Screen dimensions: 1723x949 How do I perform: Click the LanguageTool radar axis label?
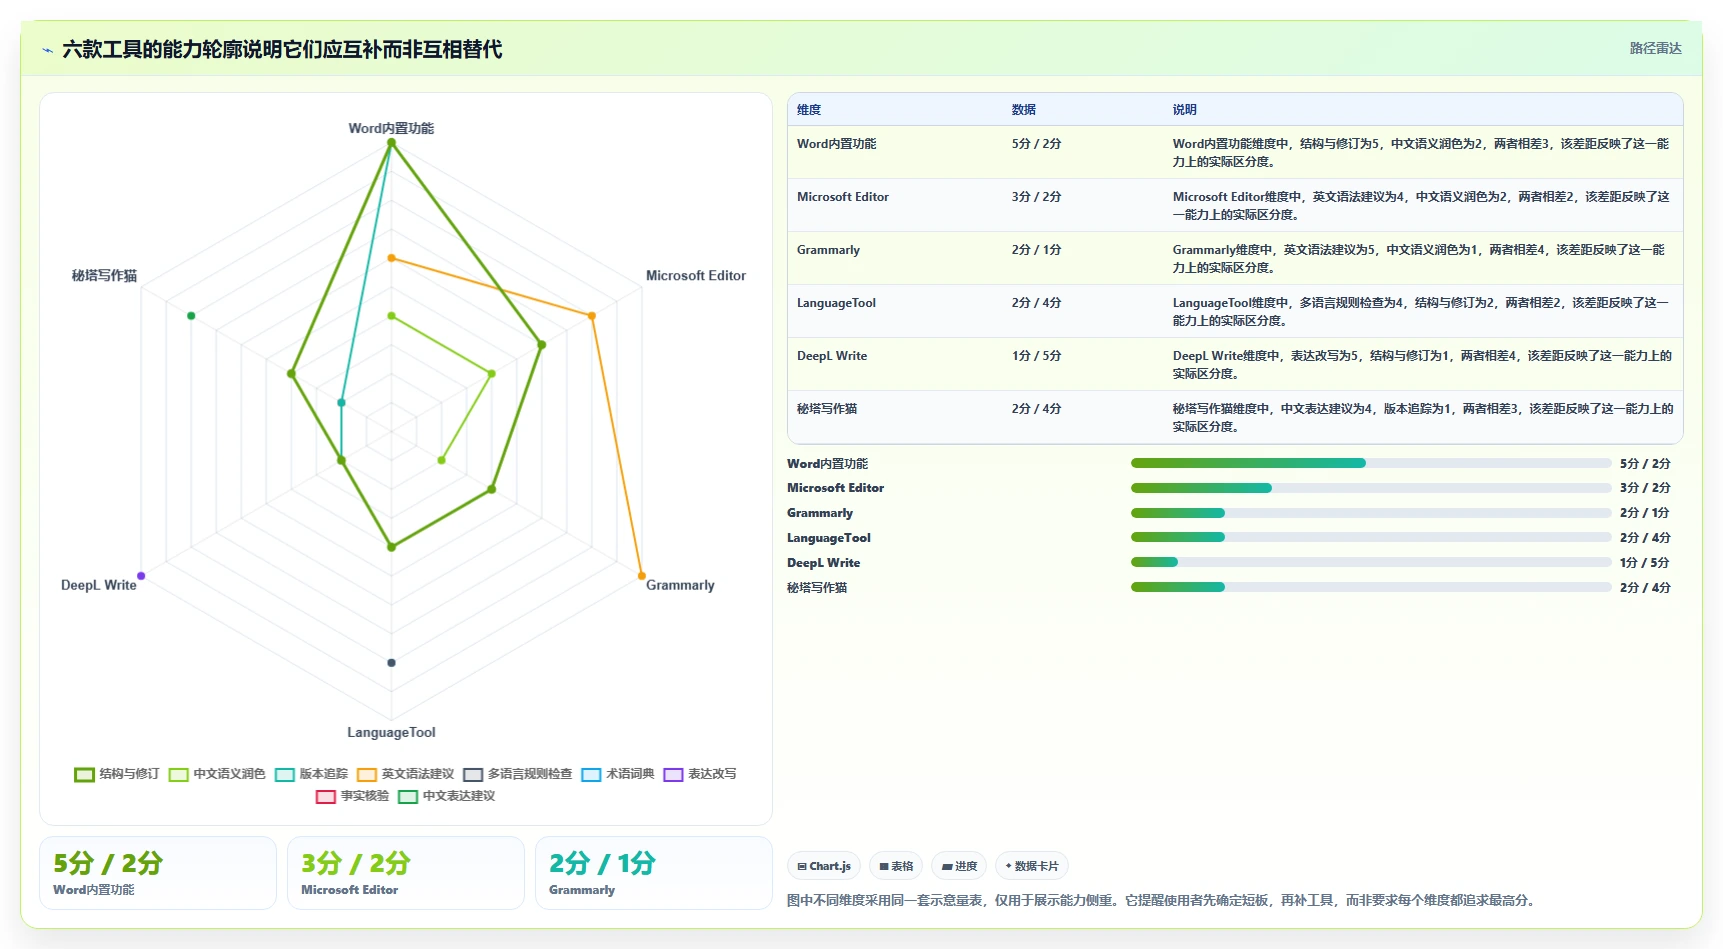coord(391,732)
